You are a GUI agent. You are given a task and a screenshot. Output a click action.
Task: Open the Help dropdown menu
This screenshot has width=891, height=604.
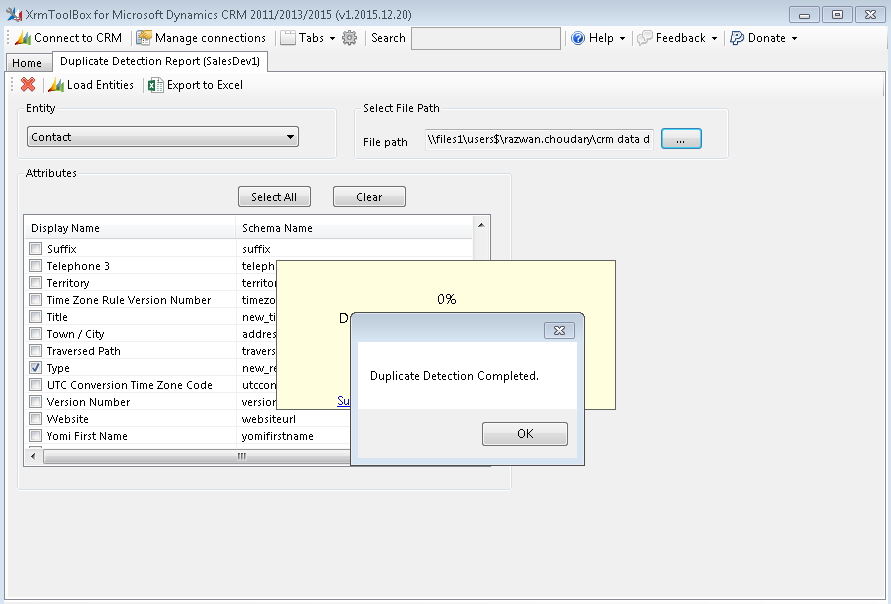(598, 38)
